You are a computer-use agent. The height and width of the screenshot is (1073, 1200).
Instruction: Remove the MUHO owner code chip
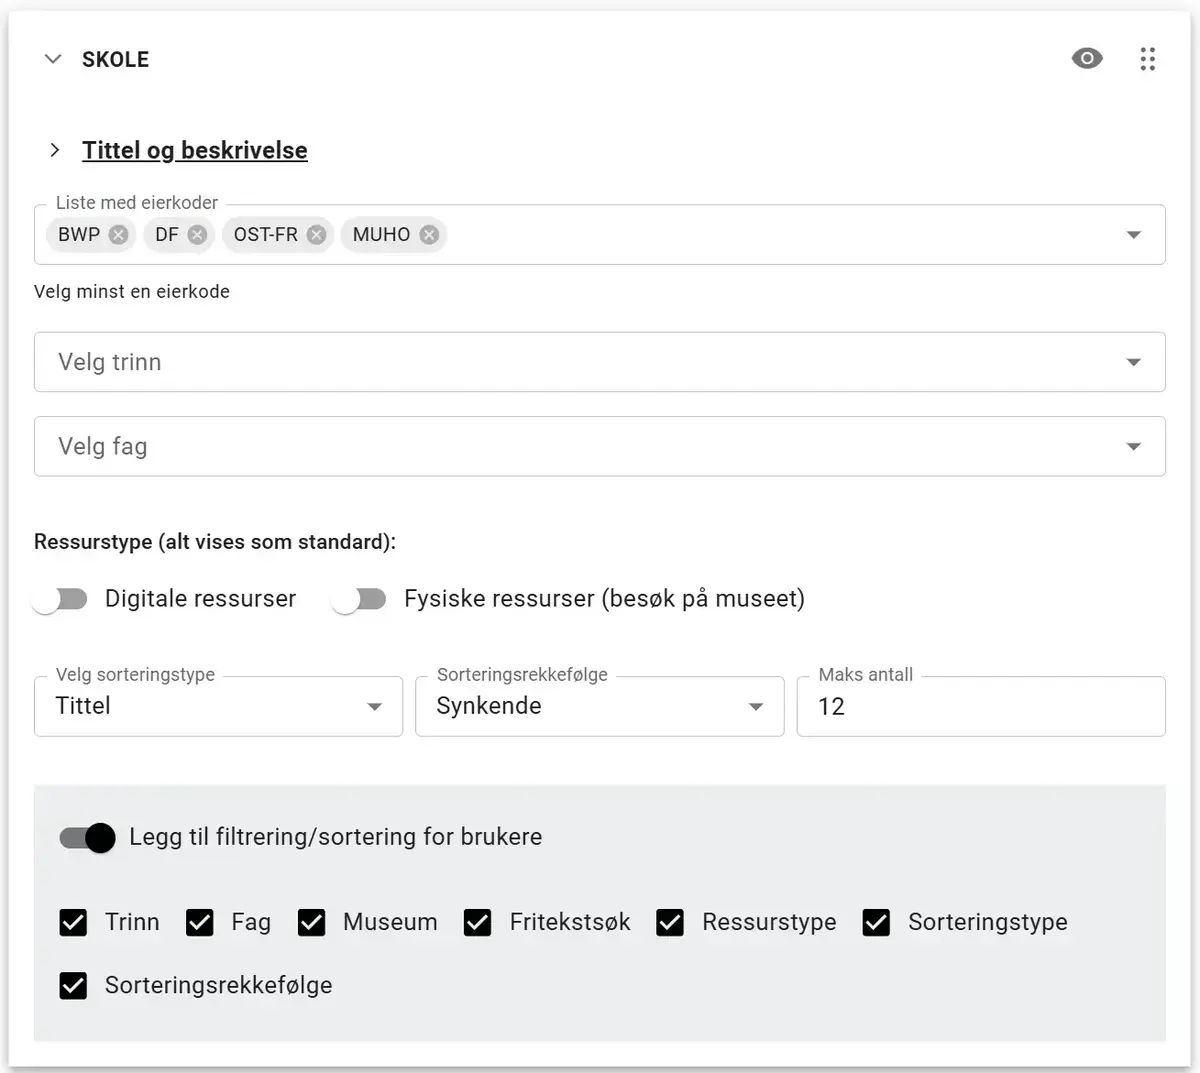click(x=429, y=235)
